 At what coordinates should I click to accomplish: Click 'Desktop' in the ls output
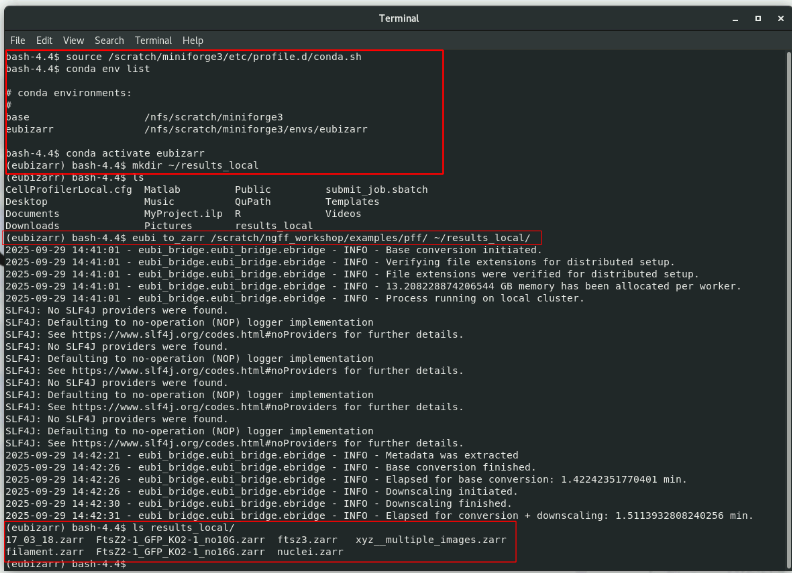coord(26,202)
